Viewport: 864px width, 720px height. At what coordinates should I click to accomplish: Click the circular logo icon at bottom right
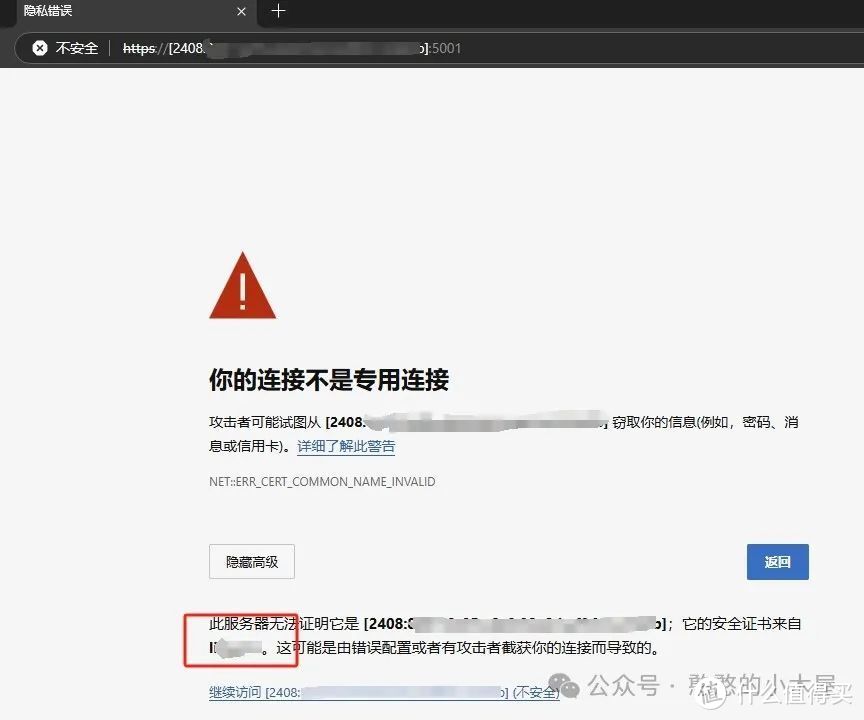click(712, 692)
